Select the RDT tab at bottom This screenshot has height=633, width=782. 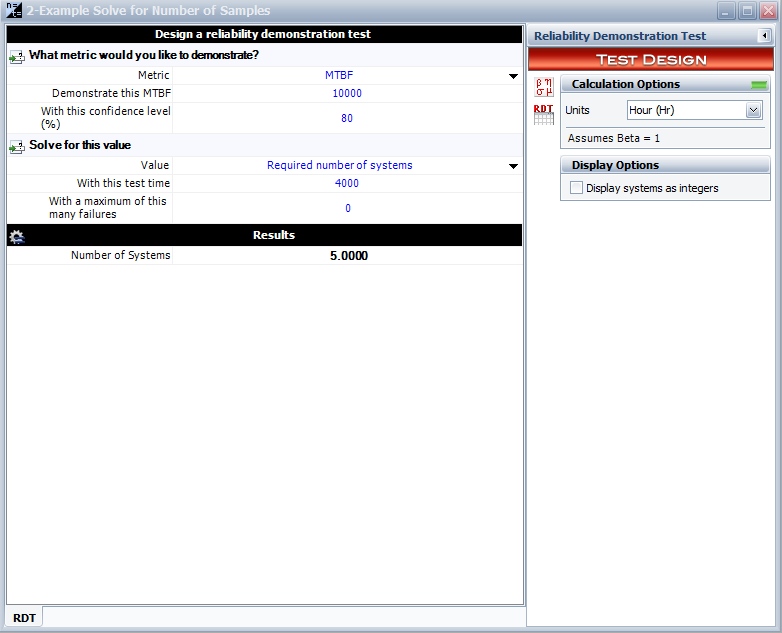[x=25, y=618]
